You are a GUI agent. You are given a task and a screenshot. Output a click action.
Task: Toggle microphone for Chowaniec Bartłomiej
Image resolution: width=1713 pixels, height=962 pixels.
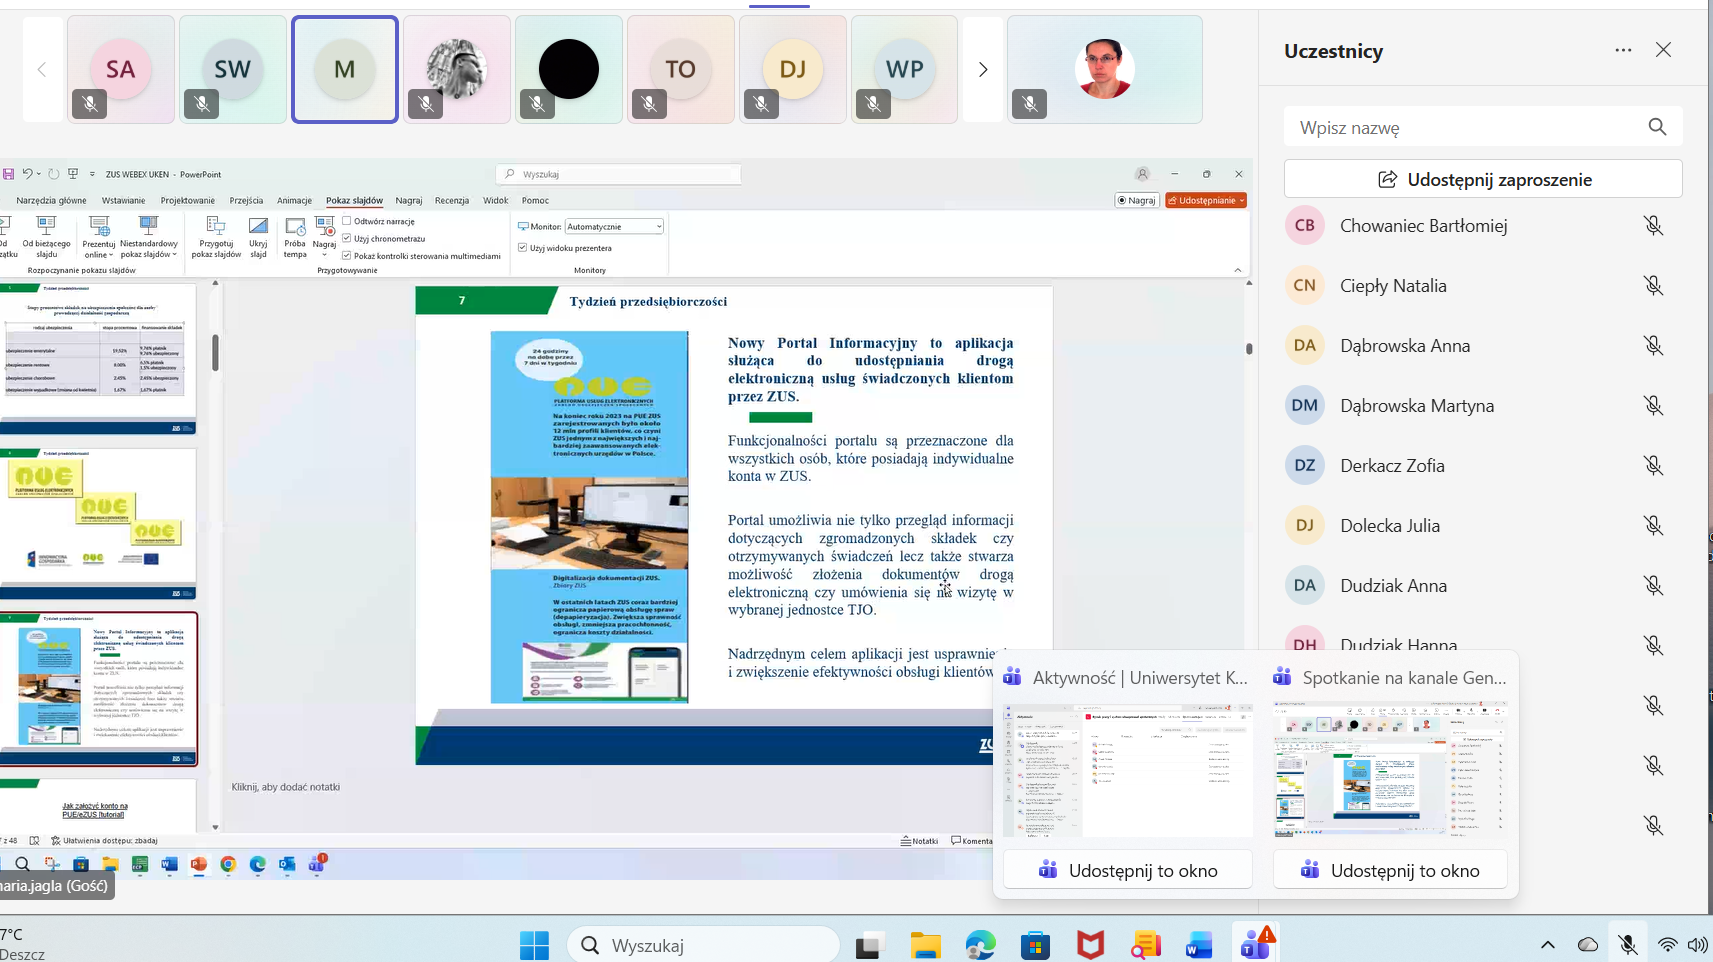click(x=1653, y=226)
